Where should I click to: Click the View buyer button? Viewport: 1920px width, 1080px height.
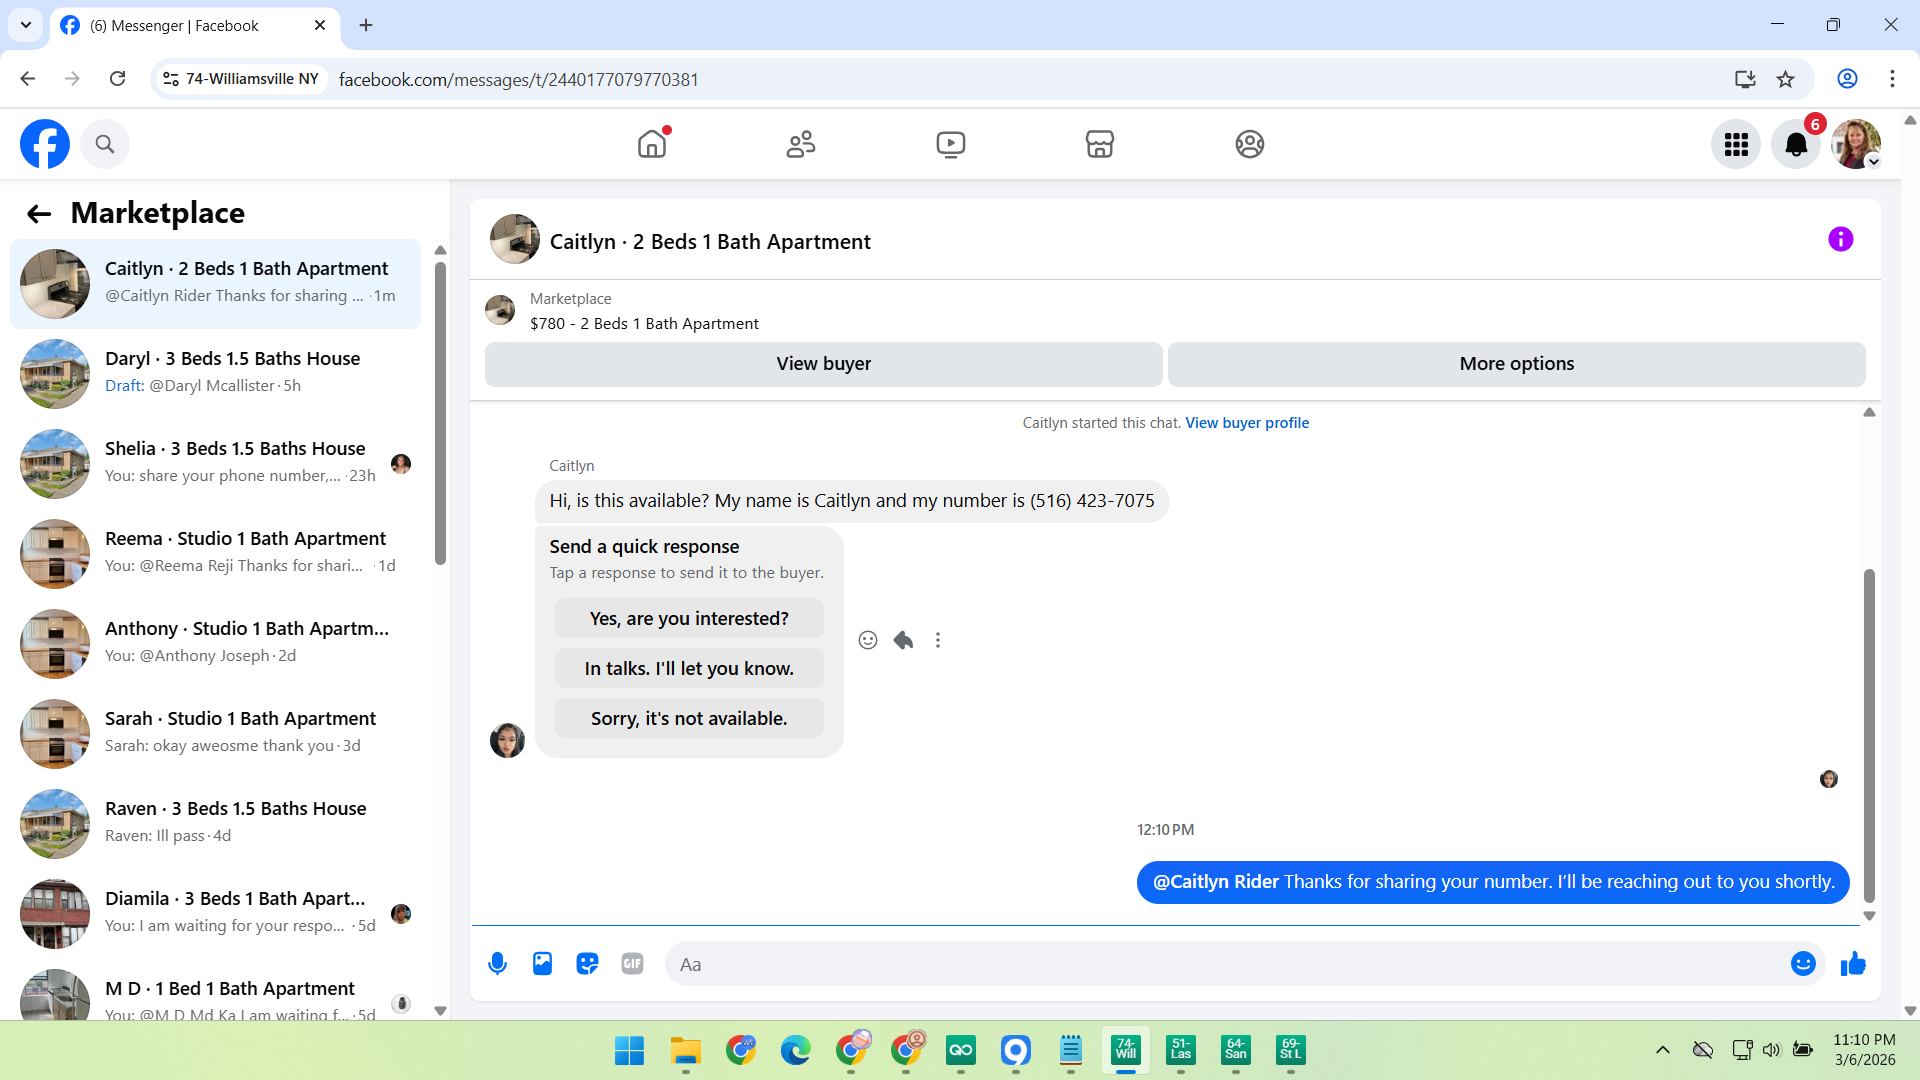(823, 364)
